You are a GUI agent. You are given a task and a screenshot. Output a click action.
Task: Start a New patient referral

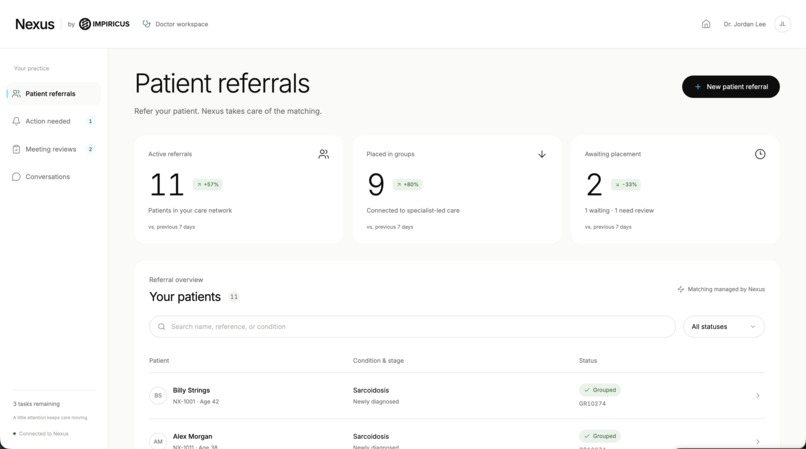[730, 87]
